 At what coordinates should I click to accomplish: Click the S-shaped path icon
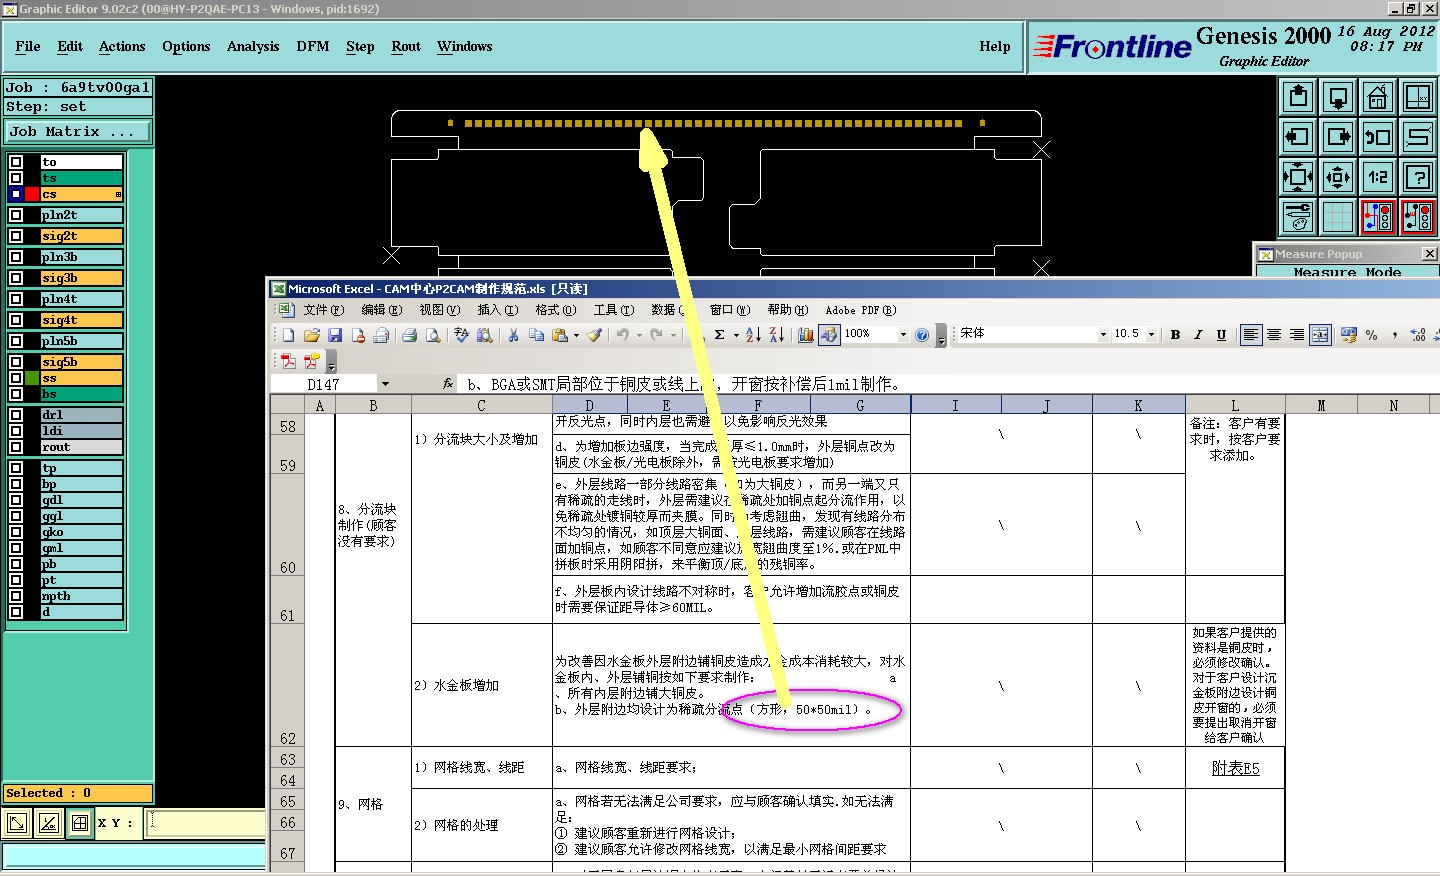pos(1418,137)
